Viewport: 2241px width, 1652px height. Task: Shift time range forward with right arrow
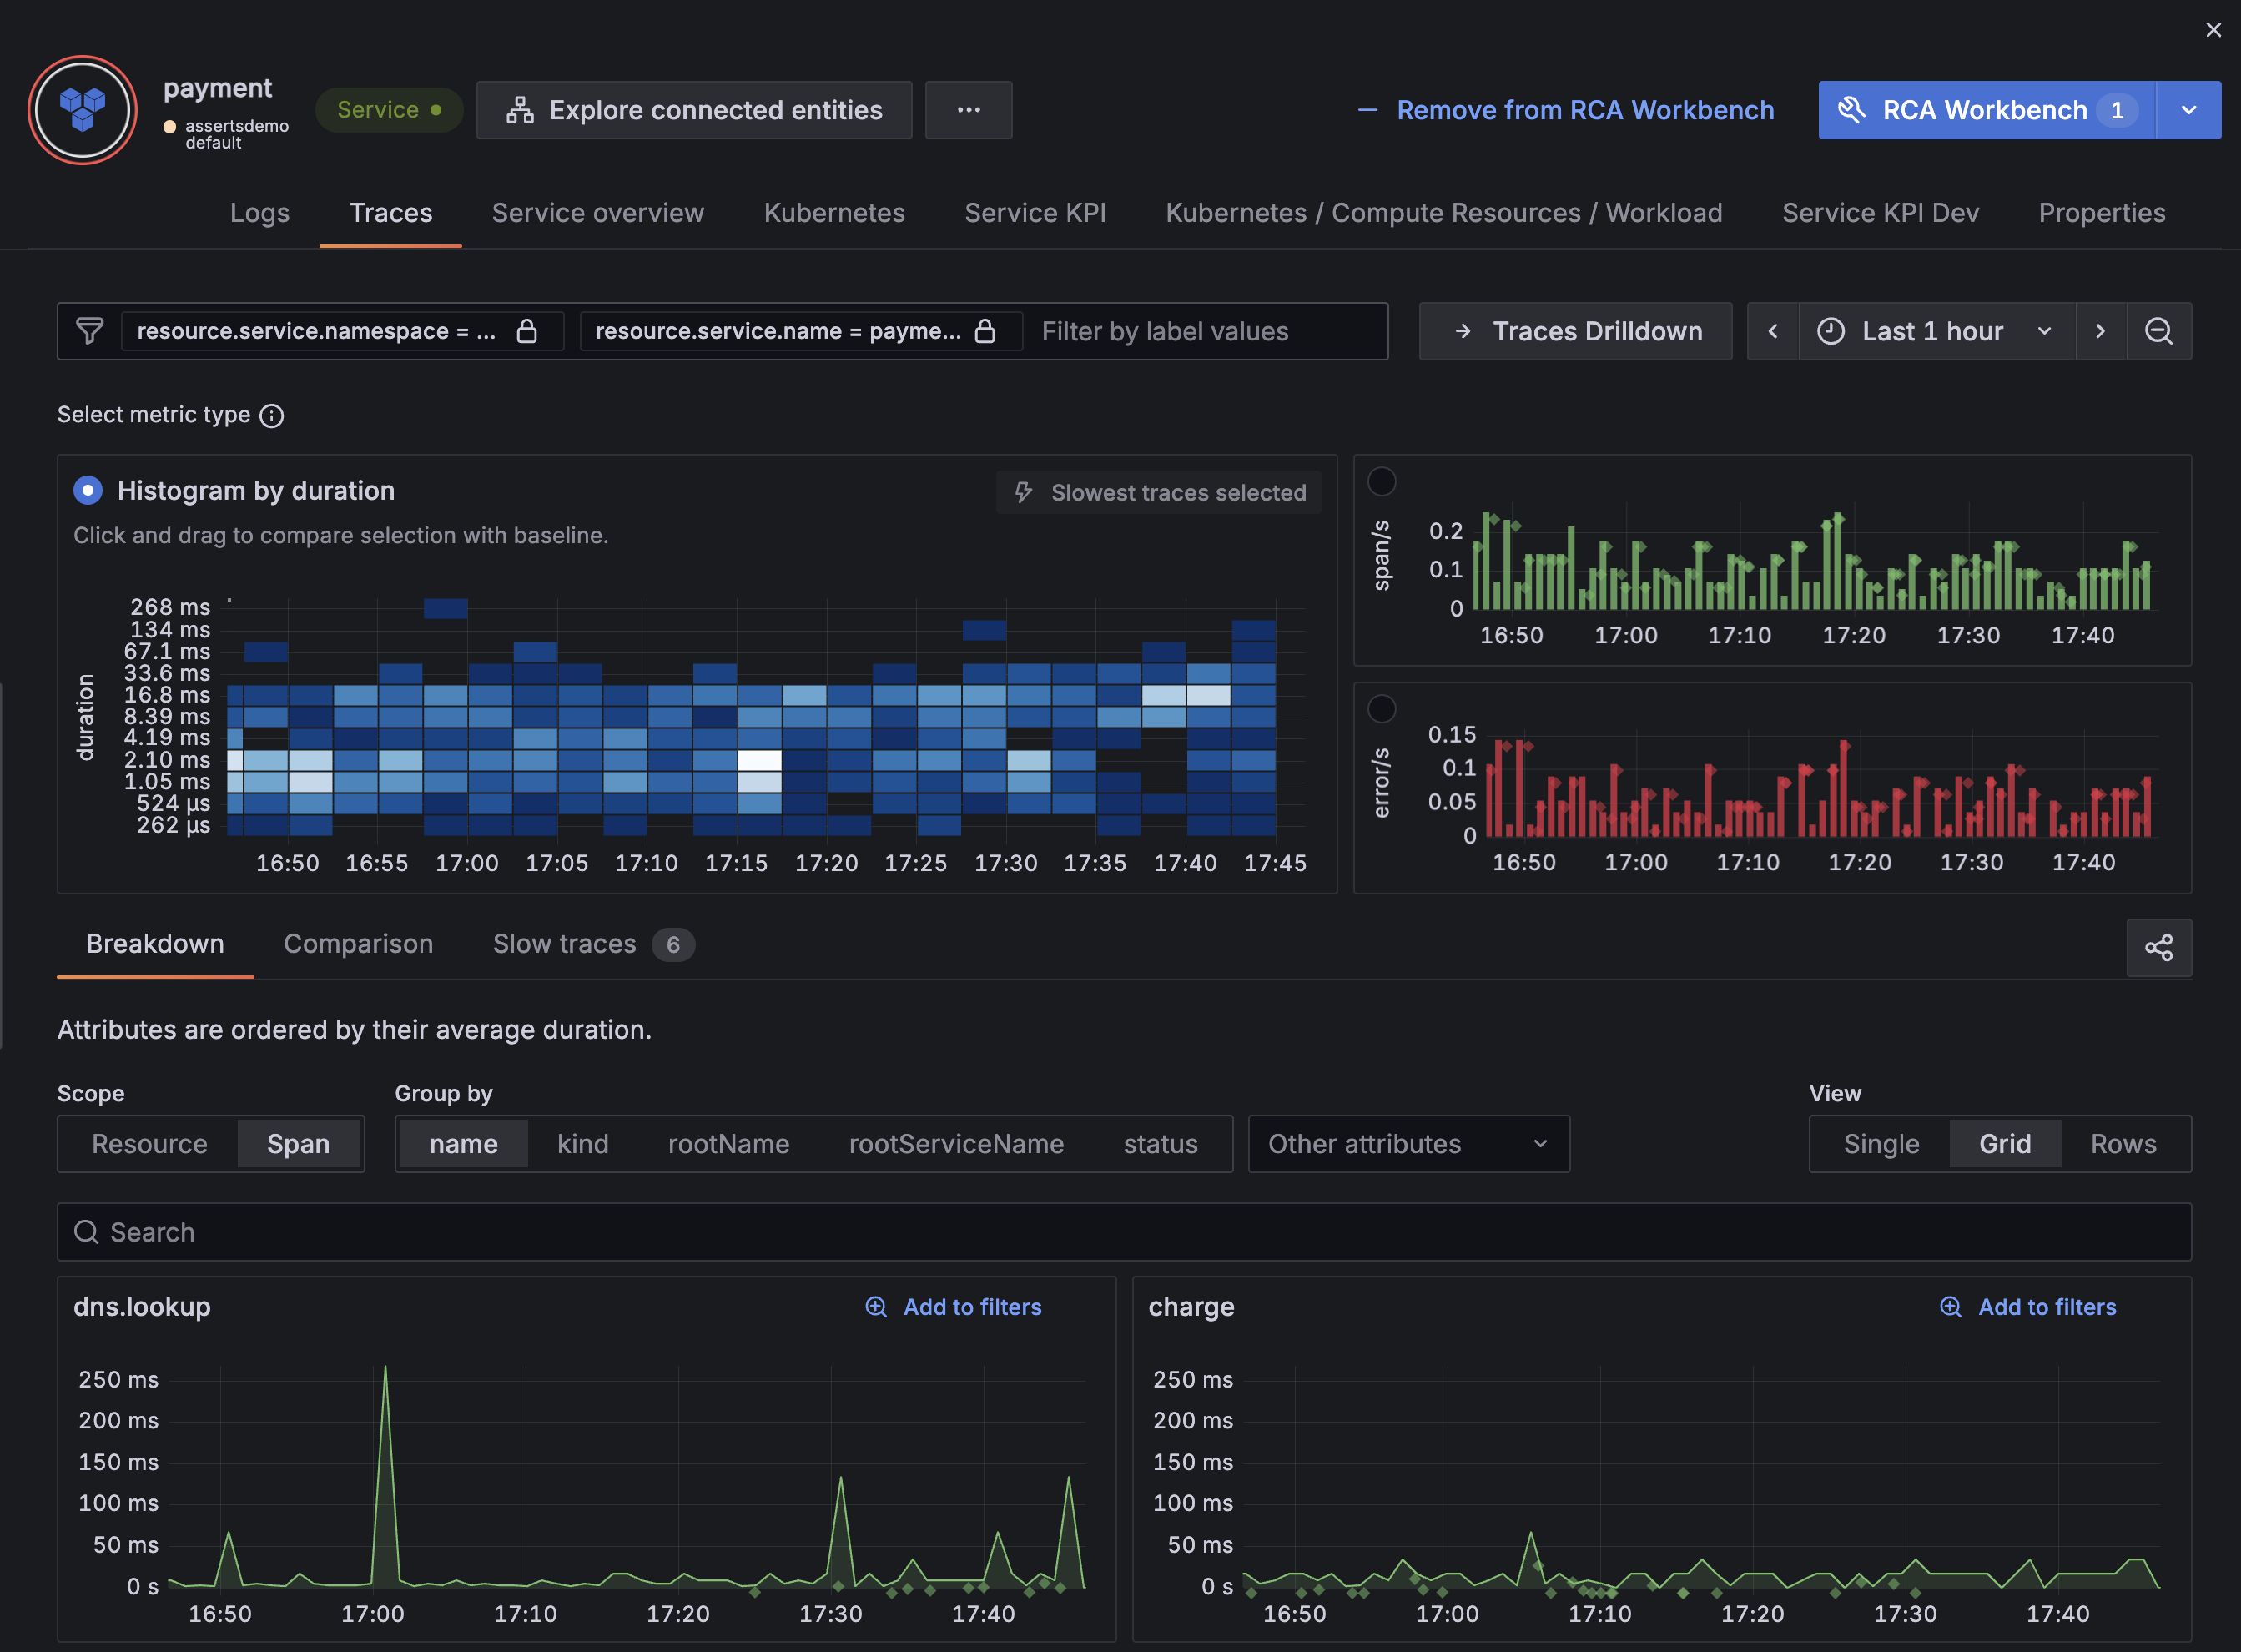click(2100, 331)
